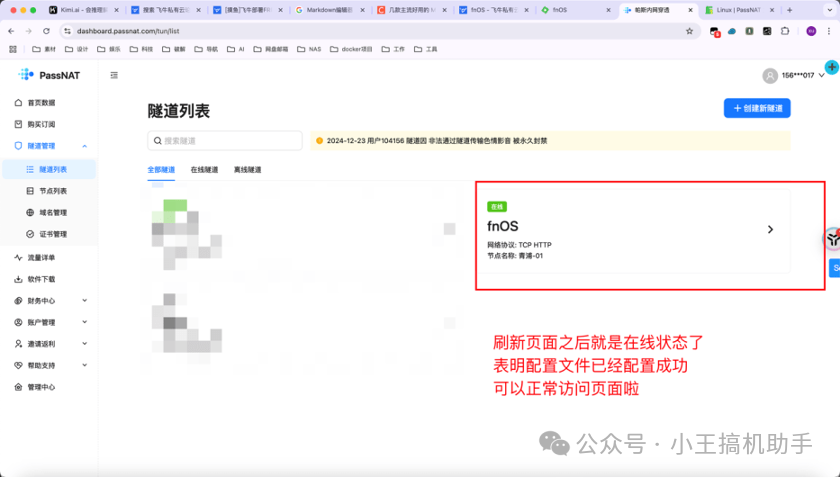840x478 pixels.
Task: Open 域名管理 in the sidebar
Action: coord(53,212)
